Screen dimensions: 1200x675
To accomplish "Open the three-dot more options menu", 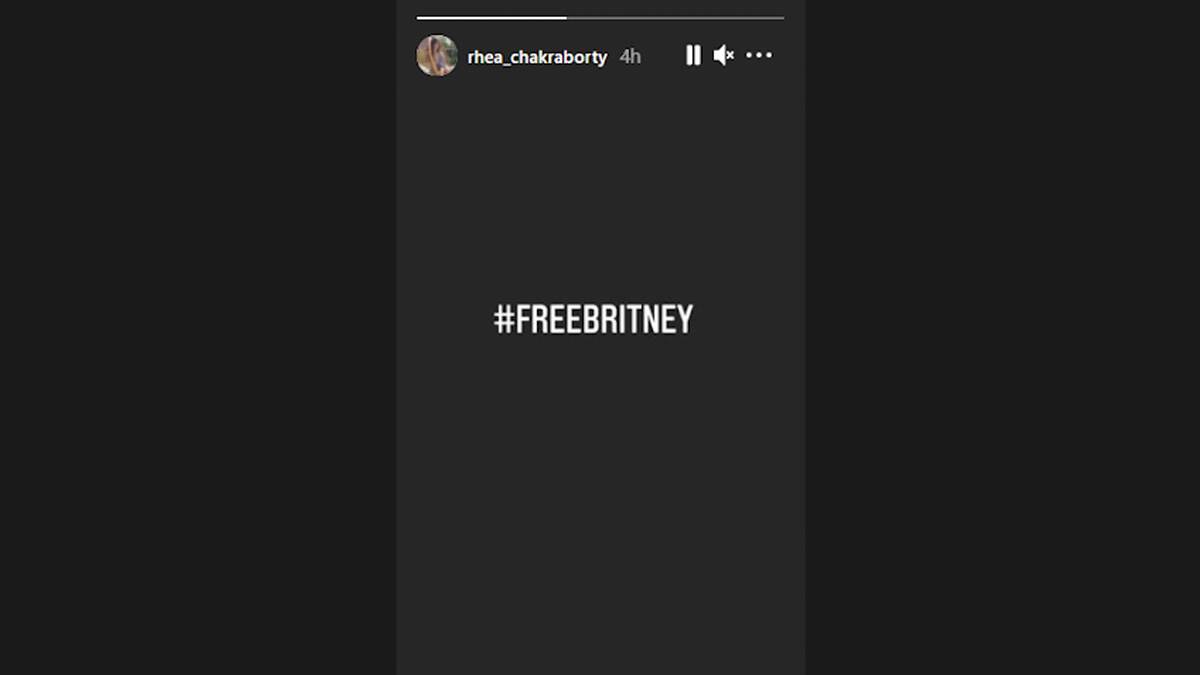I will pos(759,56).
